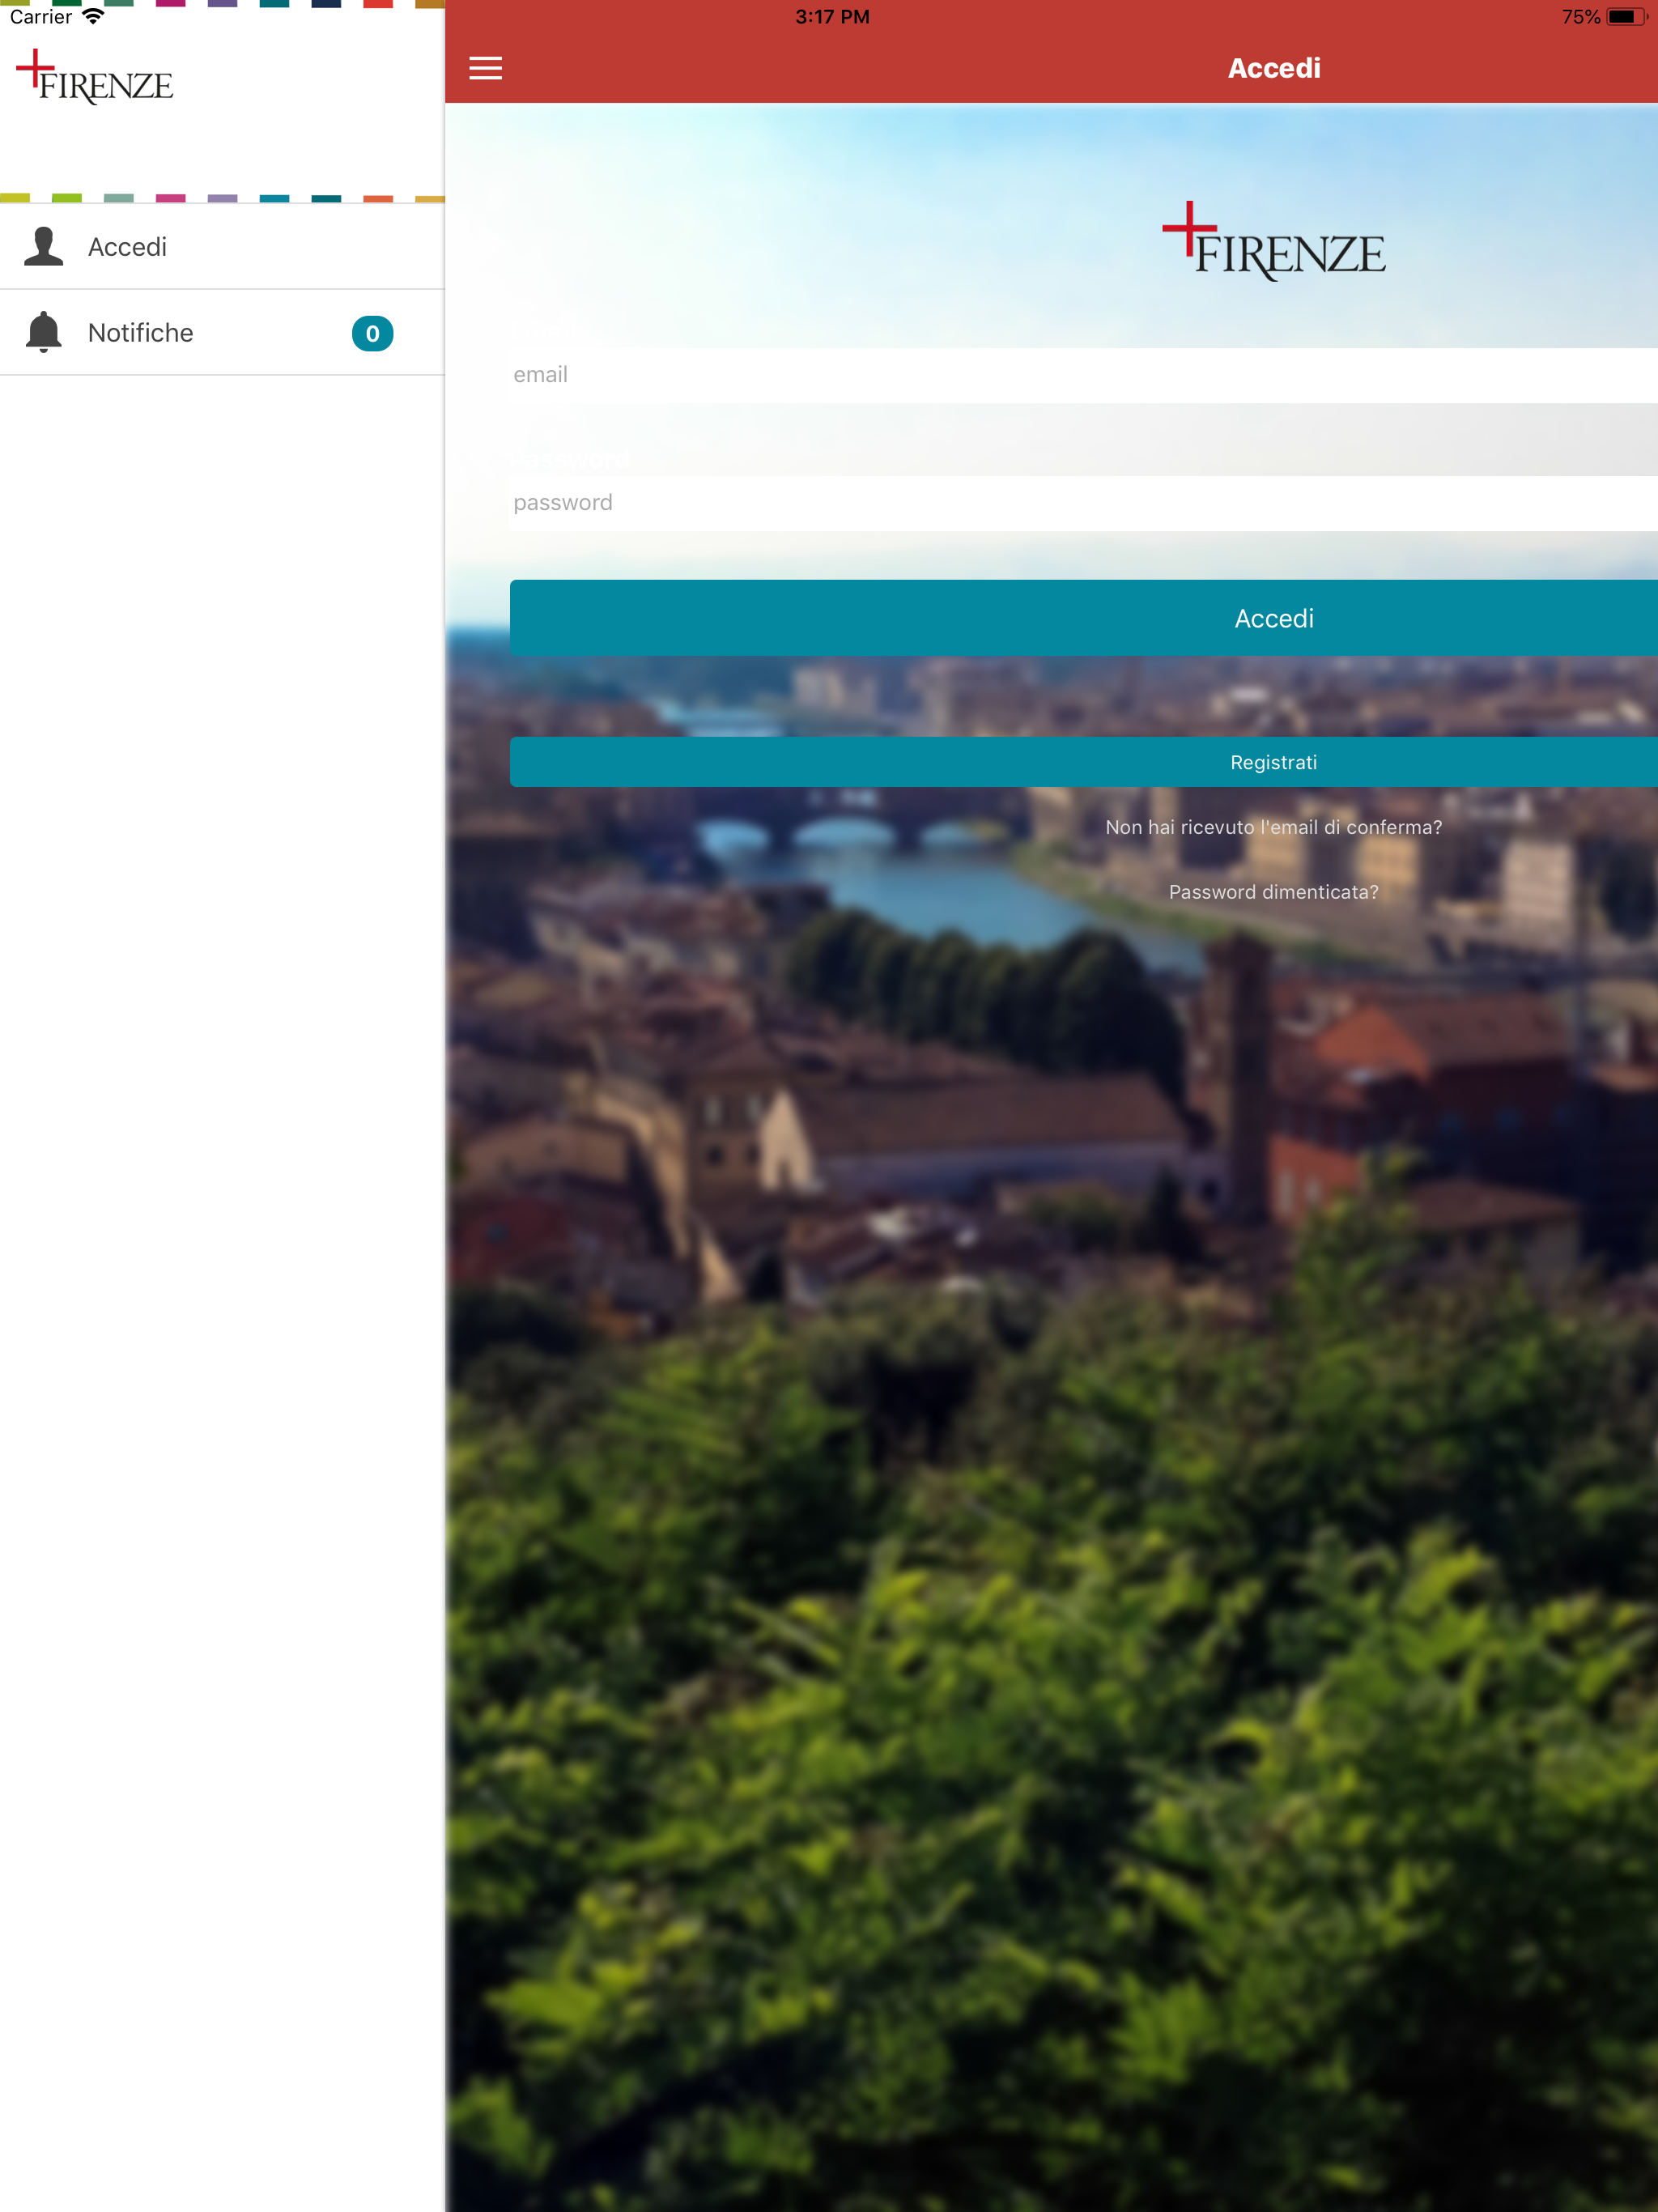1658x2212 pixels.
Task: Open the Accedi sidebar menu item
Action: (x=222, y=247)
